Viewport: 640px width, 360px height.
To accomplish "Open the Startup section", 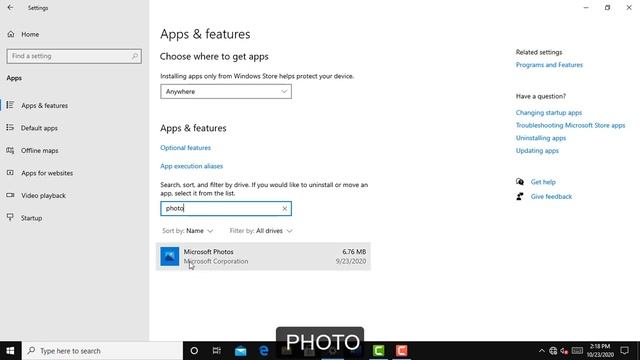I will coord(31,218).
